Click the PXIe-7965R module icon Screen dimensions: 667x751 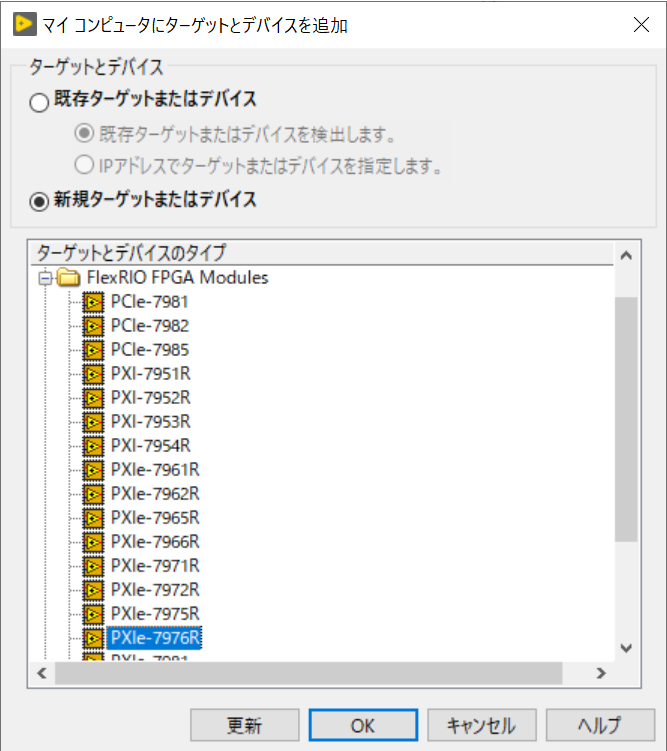point(93,518)
